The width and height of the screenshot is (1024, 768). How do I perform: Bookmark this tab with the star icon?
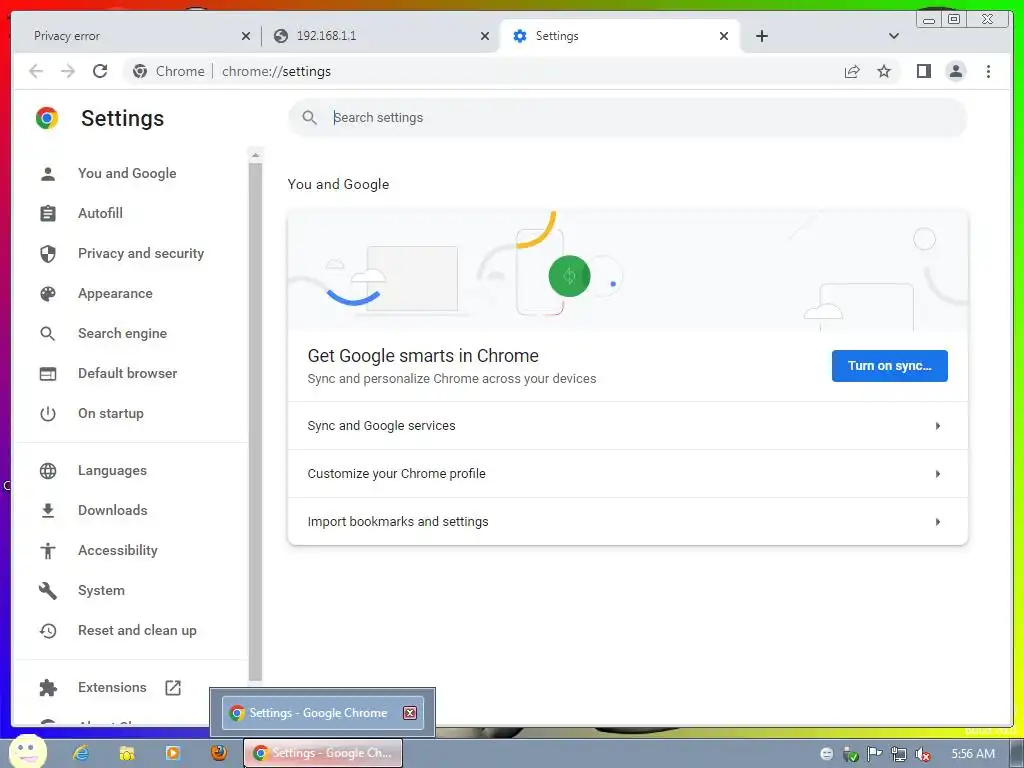coord(884,71)
